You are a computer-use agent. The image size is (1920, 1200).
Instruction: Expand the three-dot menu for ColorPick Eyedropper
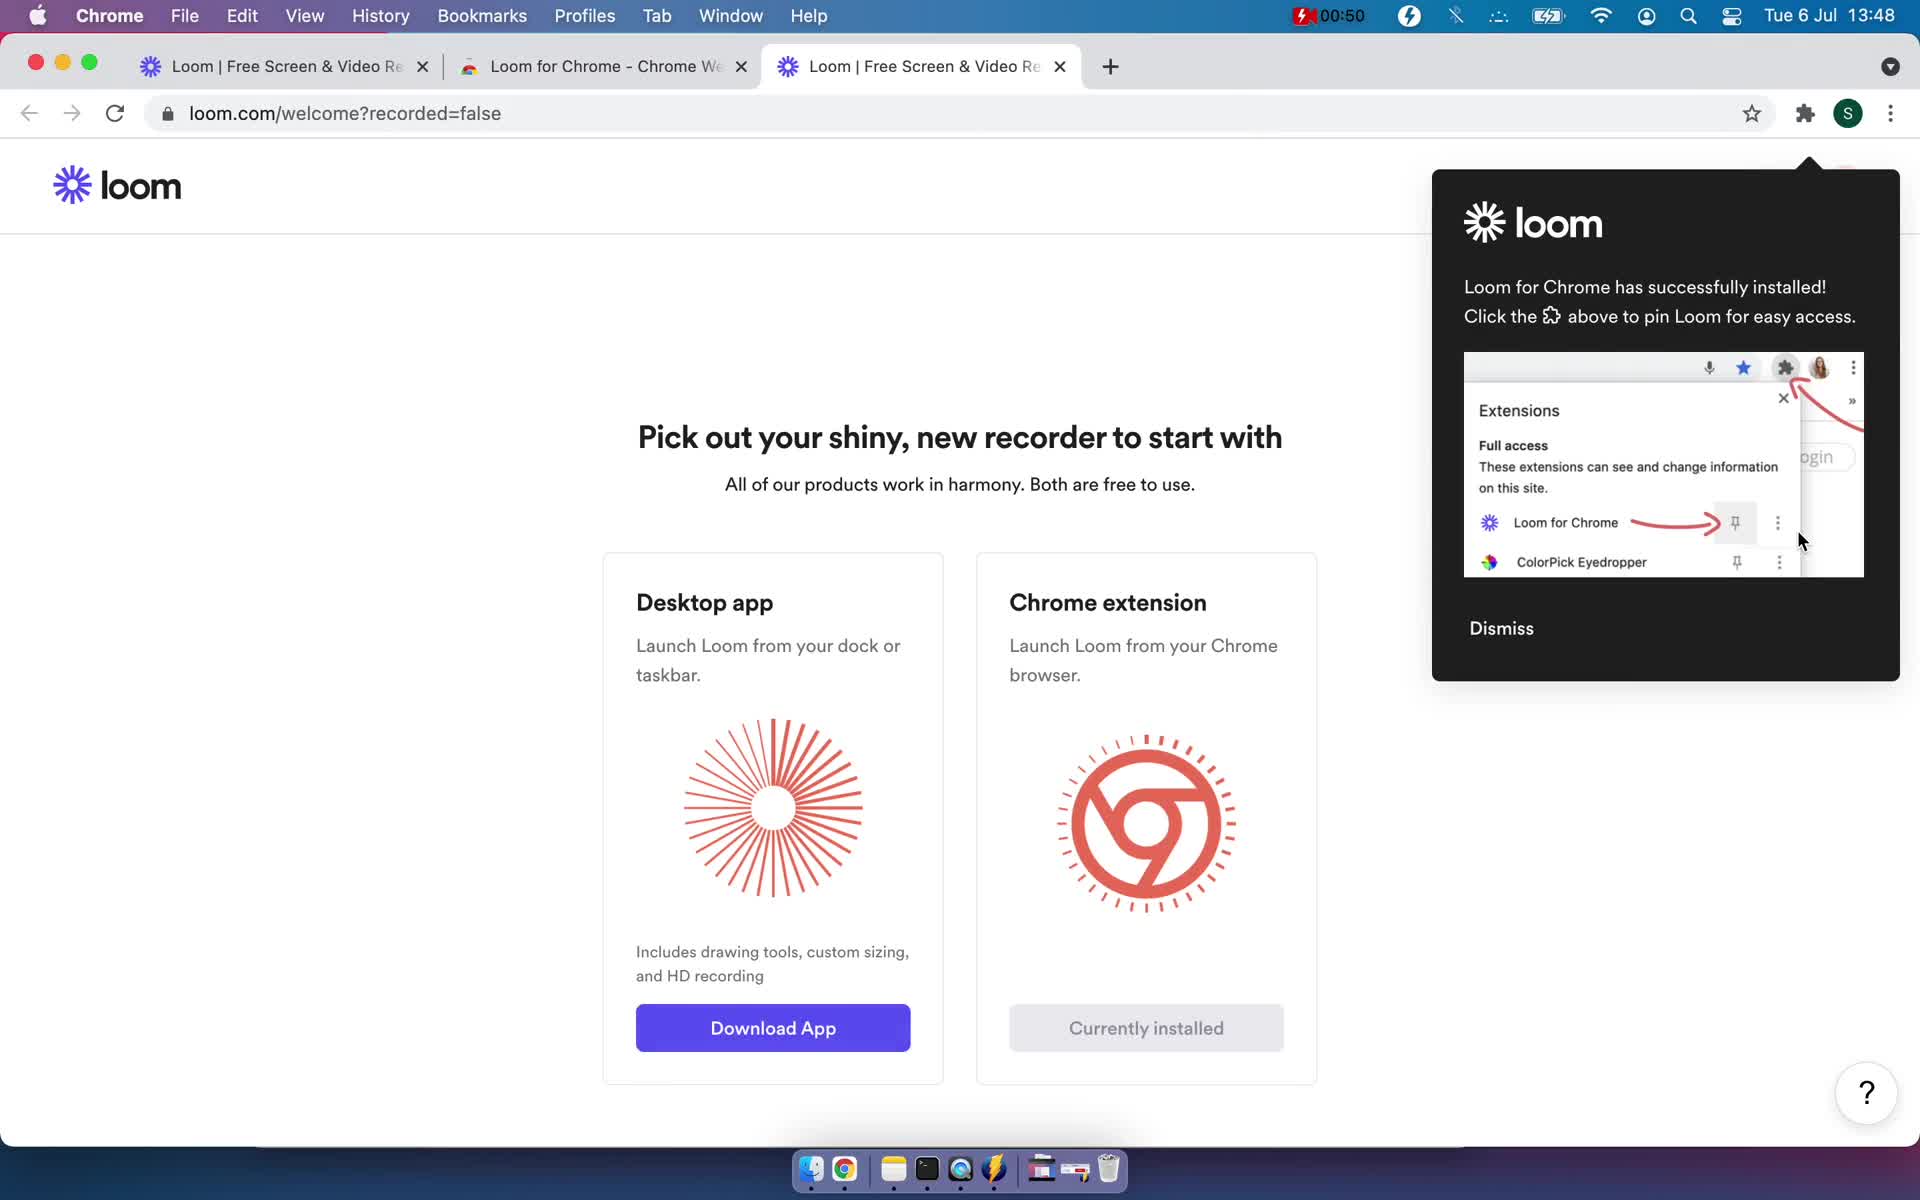(x=1778, y=561)
